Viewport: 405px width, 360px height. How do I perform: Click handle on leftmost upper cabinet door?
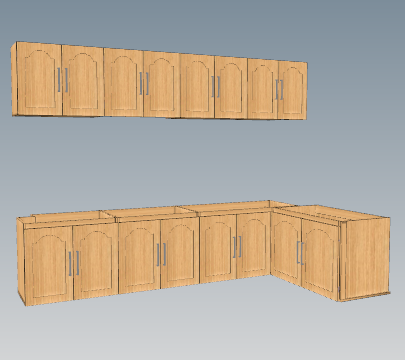coord(59,80)
